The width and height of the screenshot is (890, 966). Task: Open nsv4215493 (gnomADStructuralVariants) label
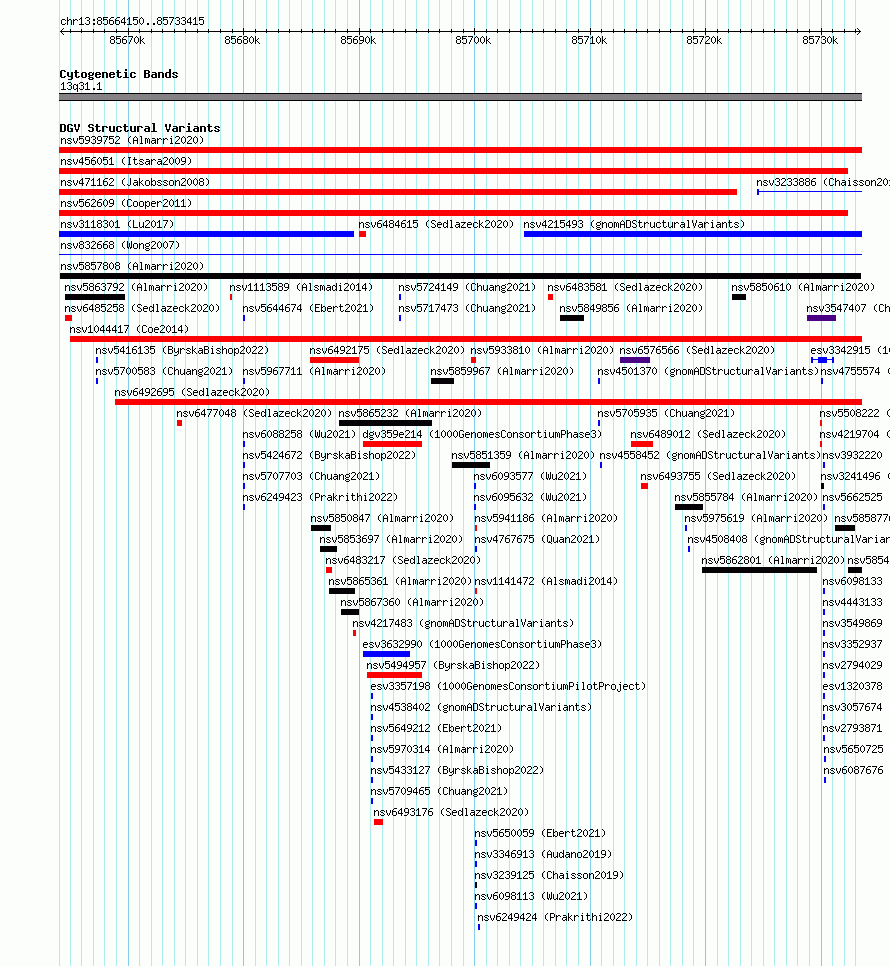tap(634, 224)
